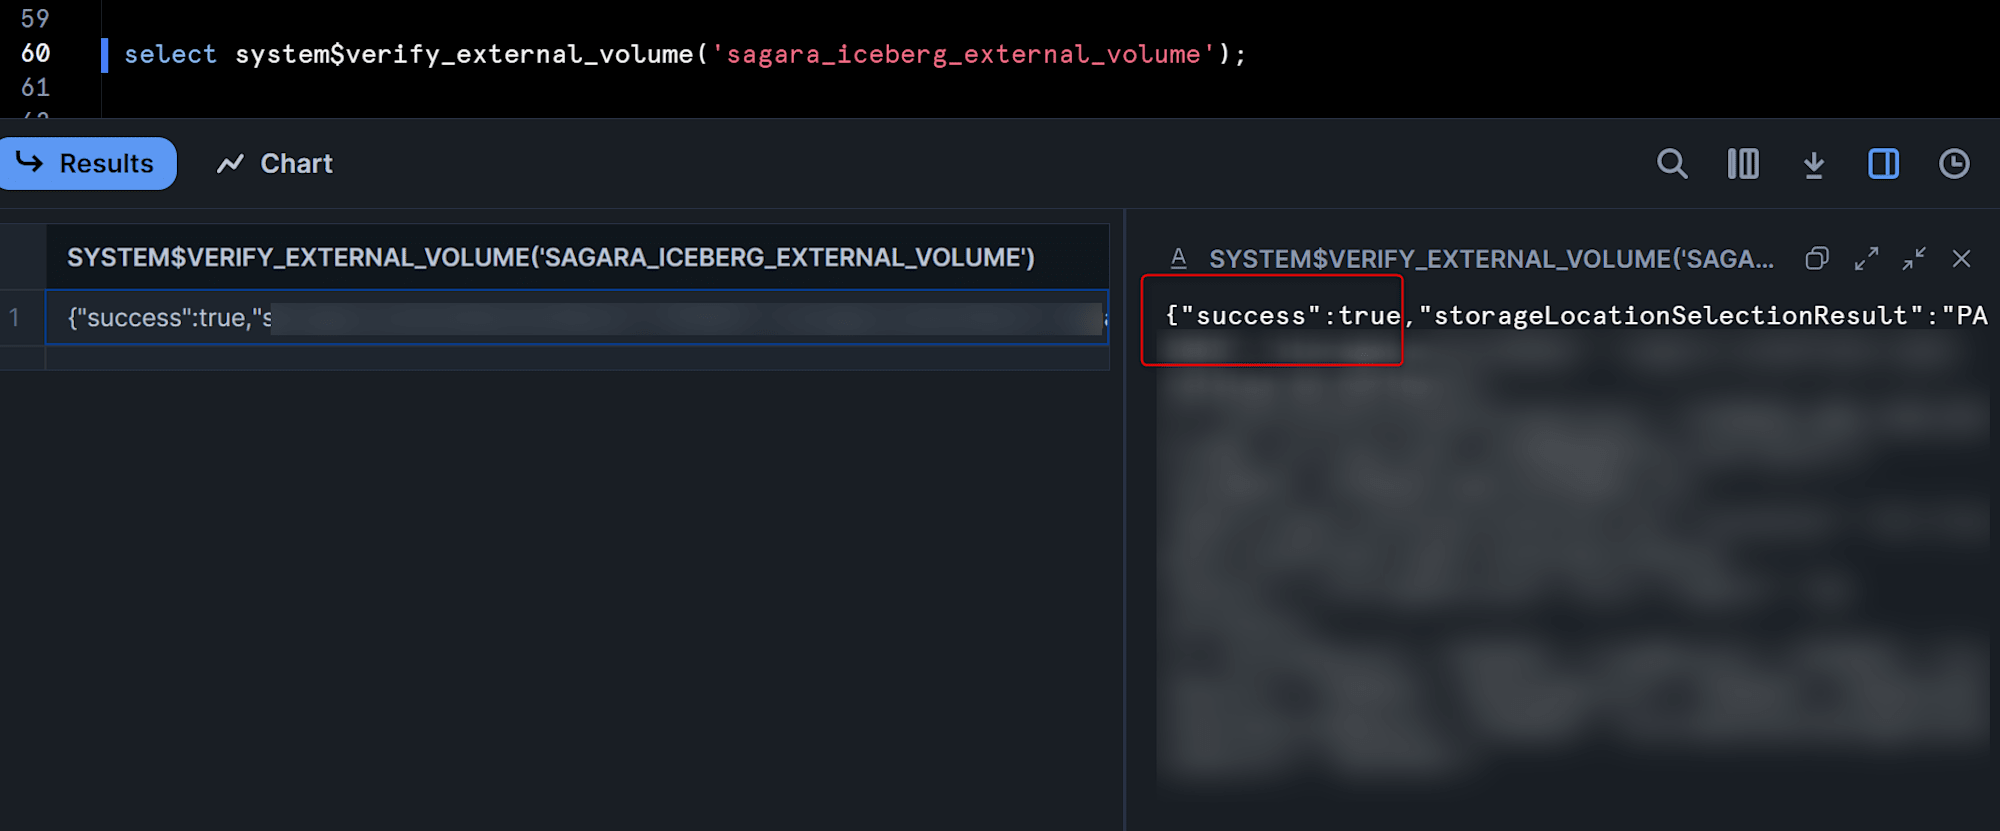The width and height of the screenshot is (2000, 831).
Task: Collapse the cell detail panel
Action: [x=1914, y=259]
